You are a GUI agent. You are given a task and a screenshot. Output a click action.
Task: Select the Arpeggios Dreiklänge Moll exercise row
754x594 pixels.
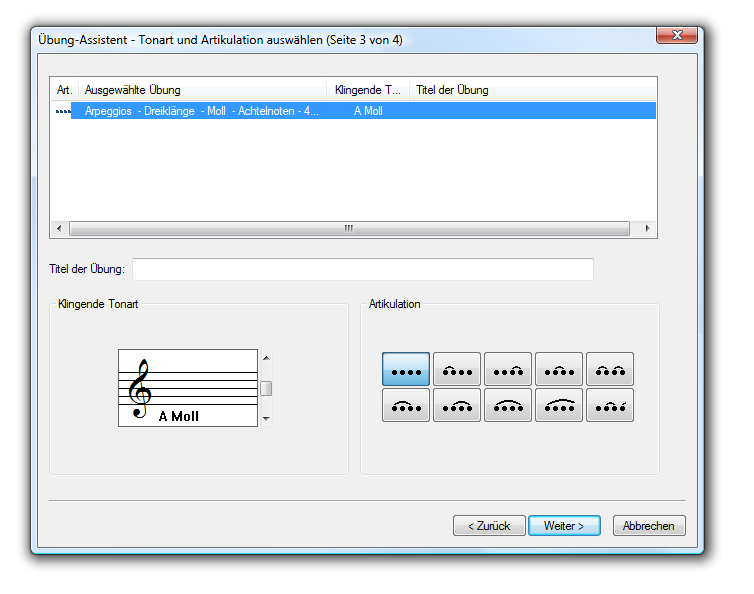(x=353, y=111)
